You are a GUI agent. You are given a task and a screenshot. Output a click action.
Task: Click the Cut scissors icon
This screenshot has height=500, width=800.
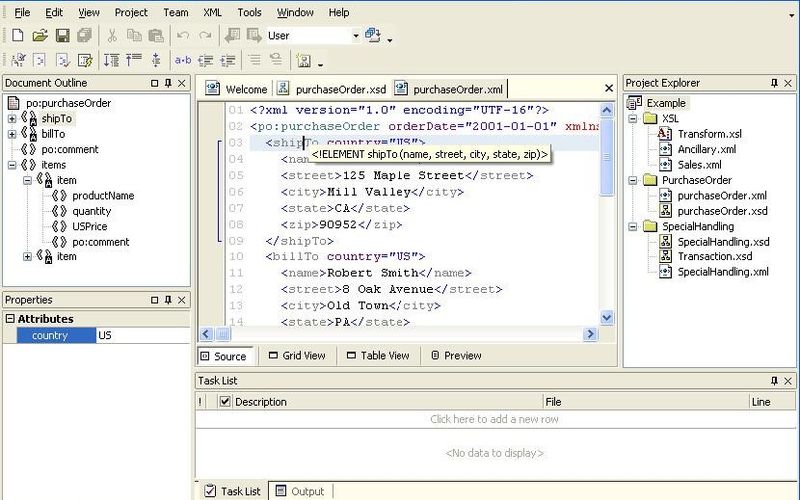pos(112,35)
